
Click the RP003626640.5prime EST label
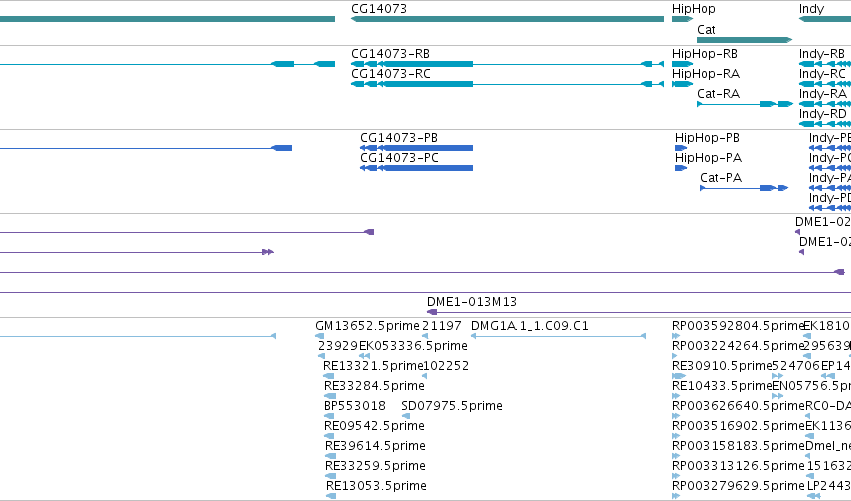point(738,407)
